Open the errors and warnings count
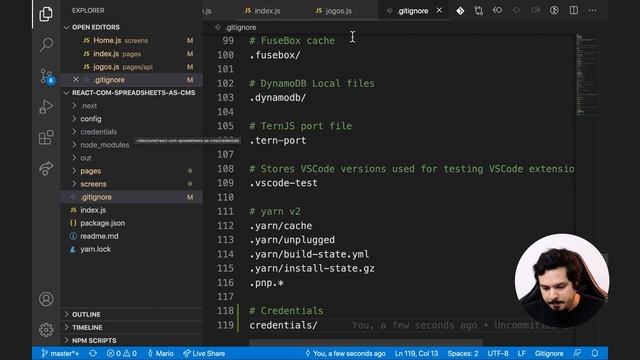The height and width of the screenshot is (360, 640). point(122,353)
